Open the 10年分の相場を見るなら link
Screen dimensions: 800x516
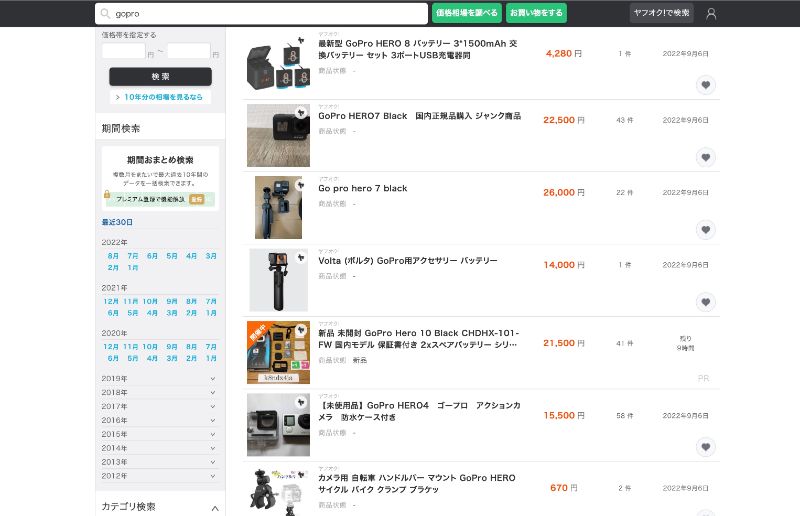point(160,97)
